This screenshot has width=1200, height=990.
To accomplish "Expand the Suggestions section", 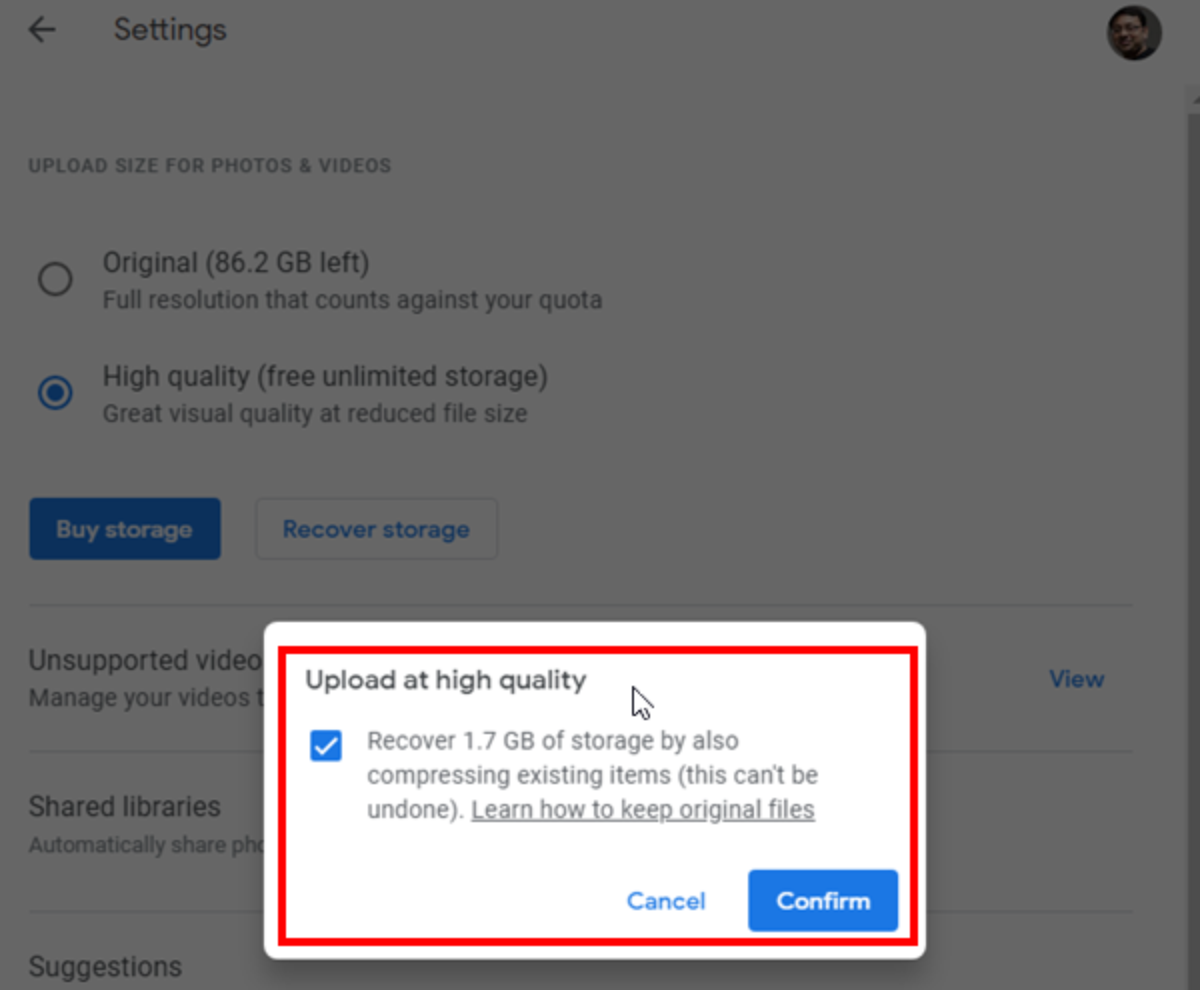I will click(x=105, y=967).
